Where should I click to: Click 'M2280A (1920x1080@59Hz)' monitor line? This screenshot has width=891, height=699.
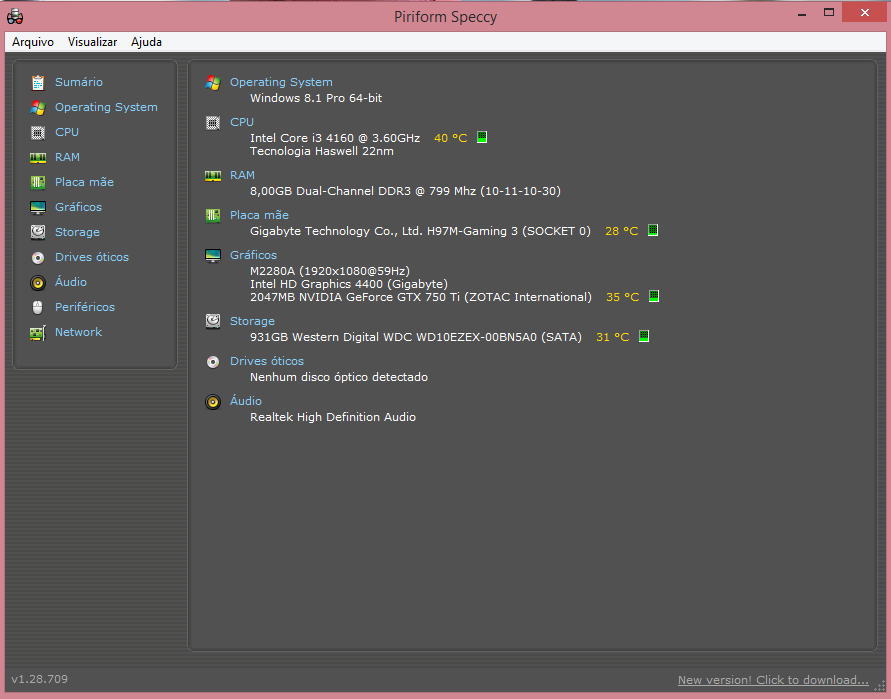tap(330, 271)
